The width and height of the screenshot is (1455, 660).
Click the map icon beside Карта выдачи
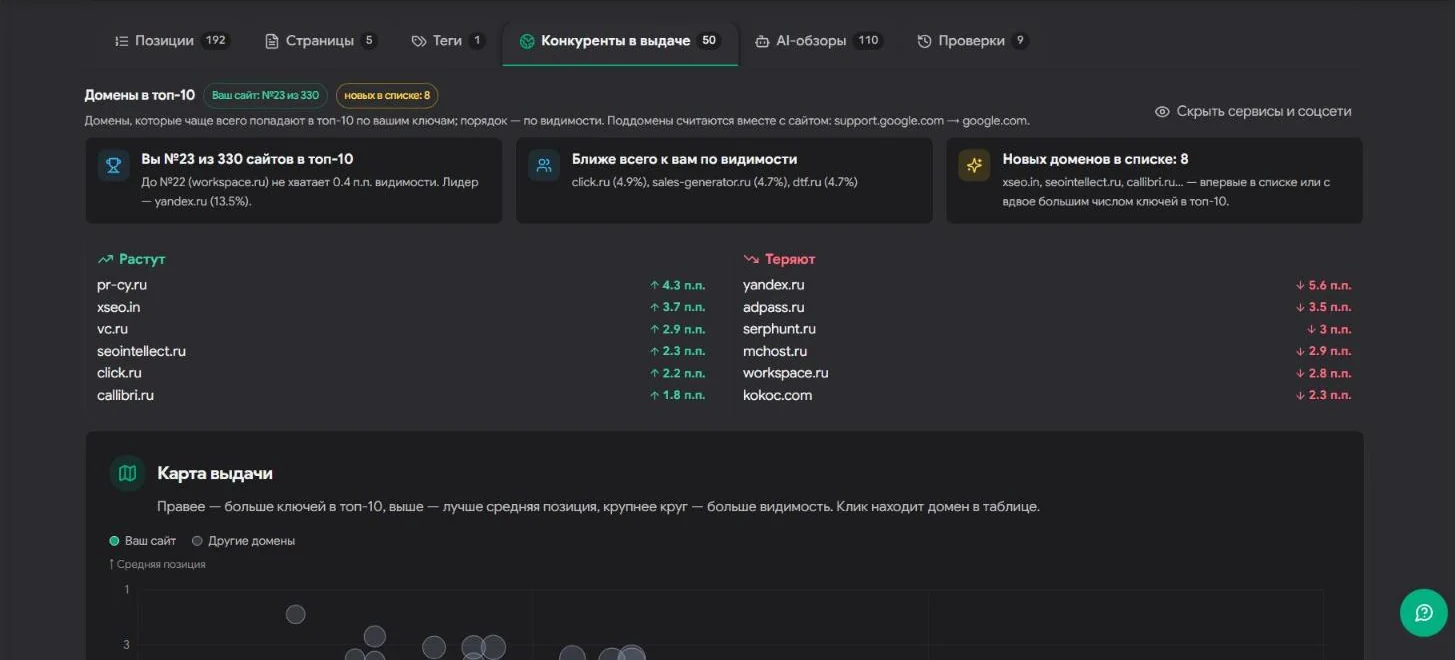(127, 473)
